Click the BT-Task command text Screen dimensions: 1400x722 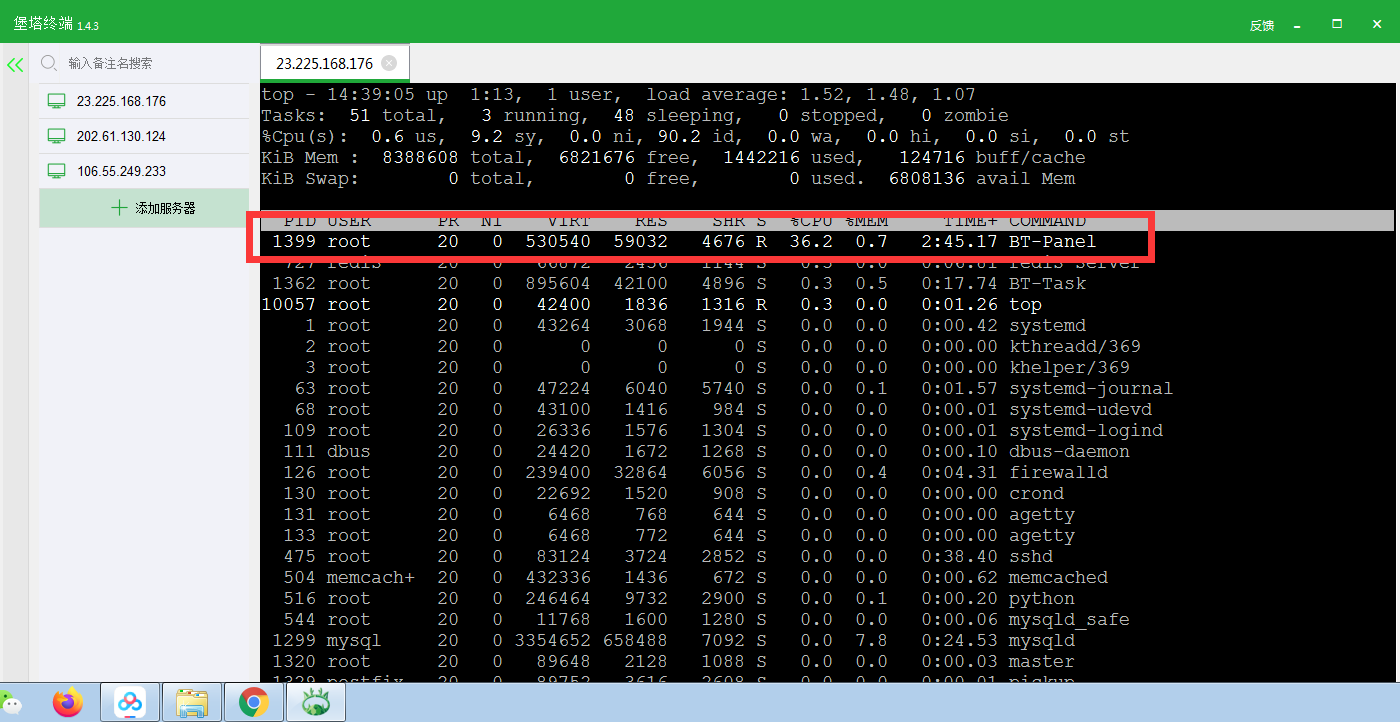1047,283
